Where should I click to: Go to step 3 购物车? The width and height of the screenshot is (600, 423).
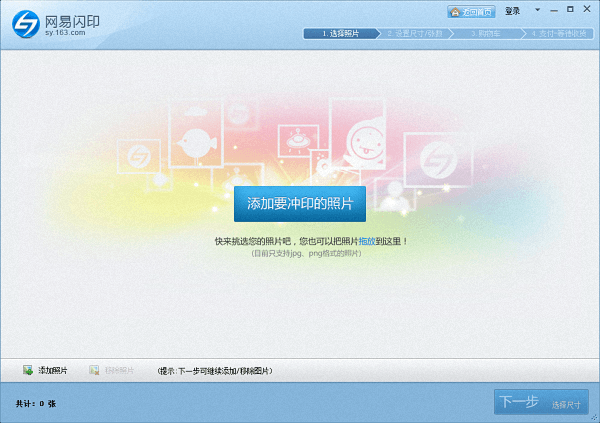pos(487,33)
